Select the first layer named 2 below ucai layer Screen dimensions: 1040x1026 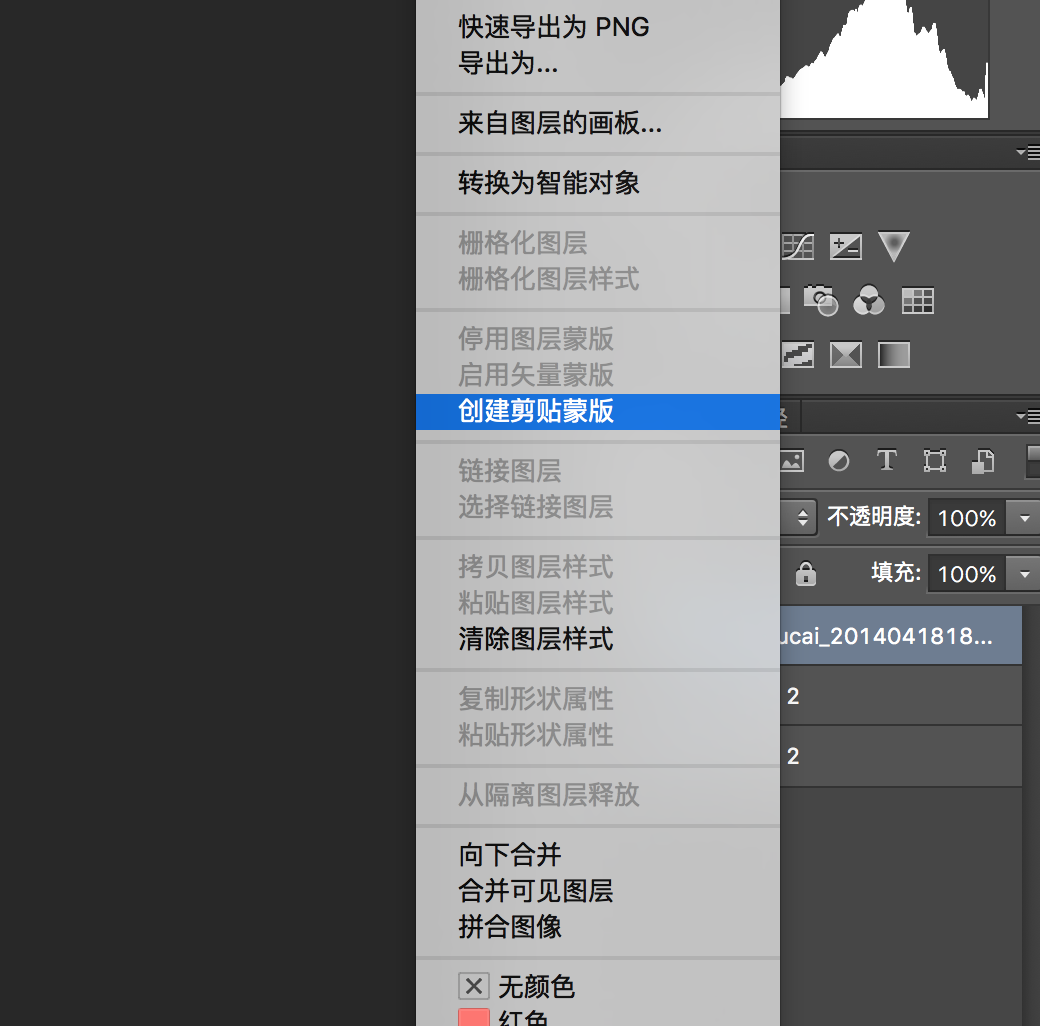pos(901,696)
